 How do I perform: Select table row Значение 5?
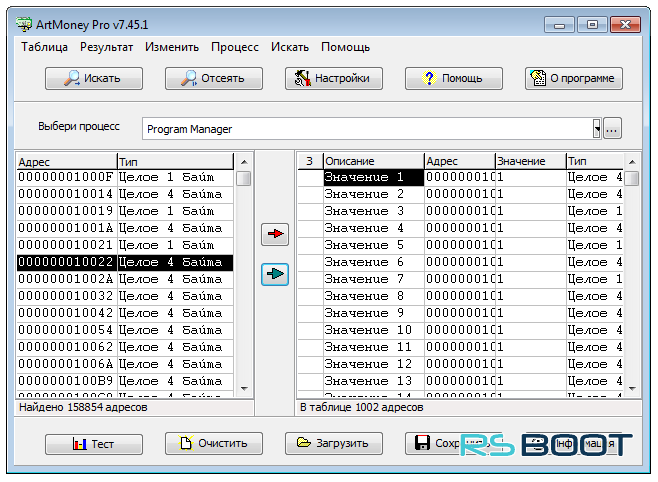tap(460, 245)
